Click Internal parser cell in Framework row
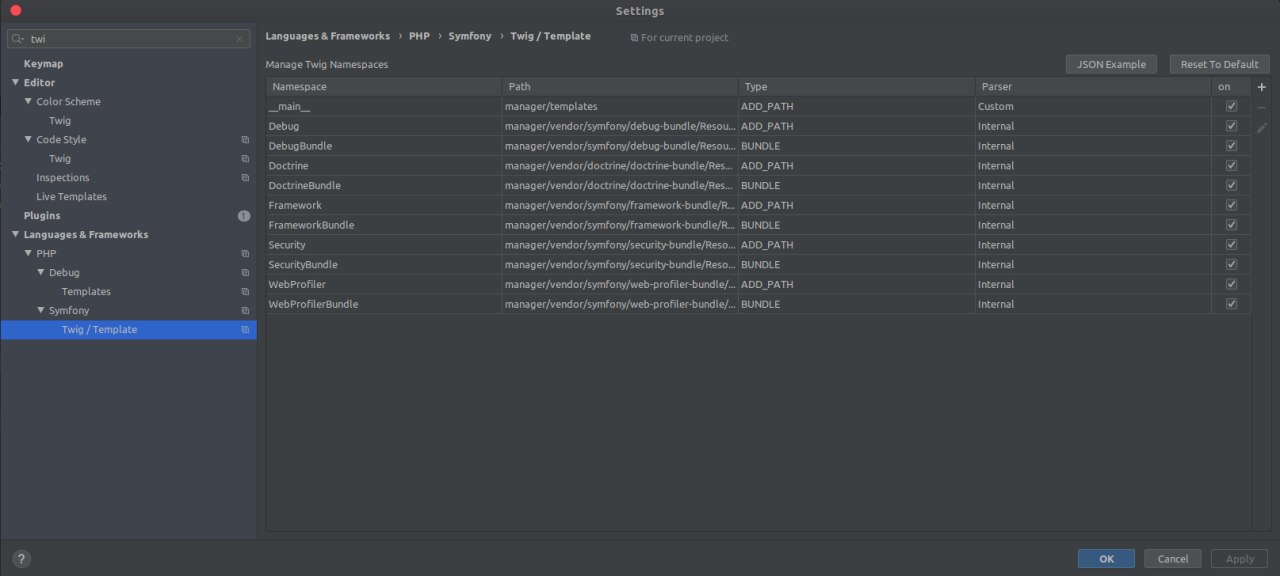The width and height of the screenshot is (1280, 576). (1093, 205)
